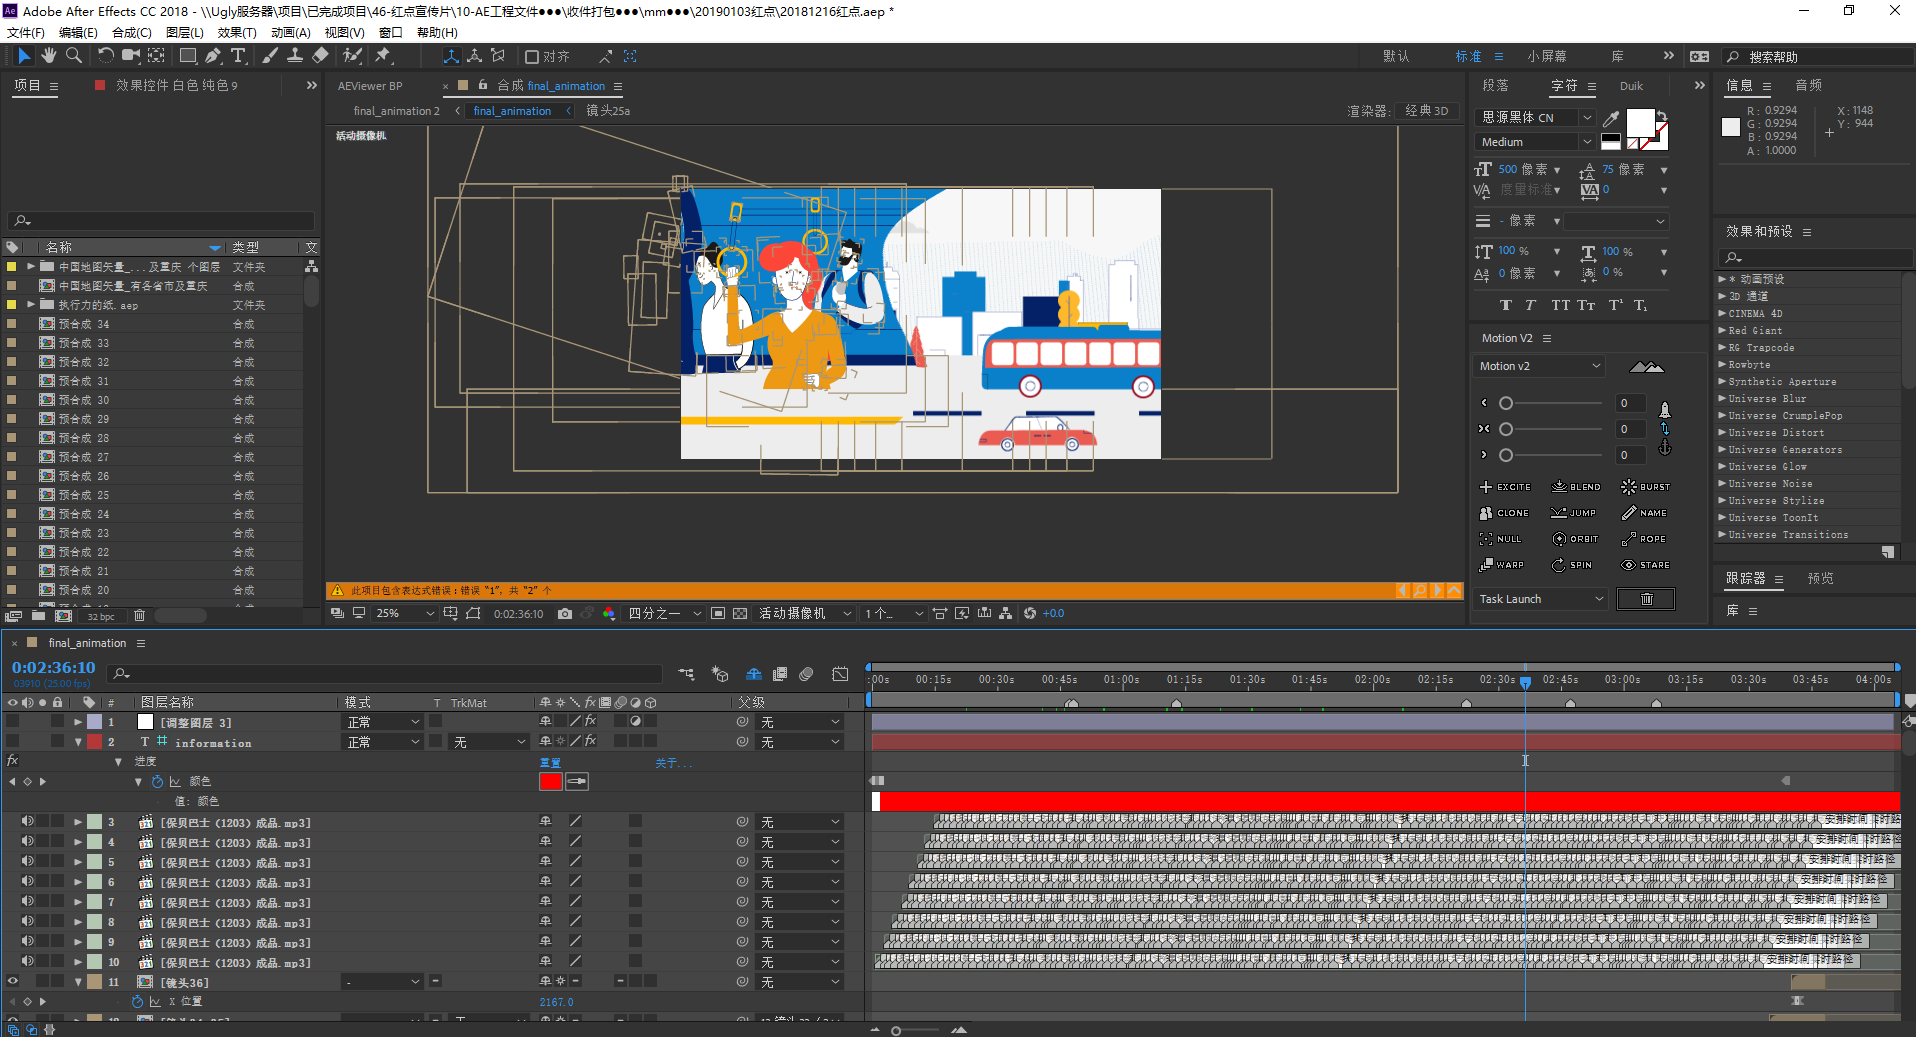Select the Puppet Pin tool
This screenshot has height=1037, width=1916.
383,56
